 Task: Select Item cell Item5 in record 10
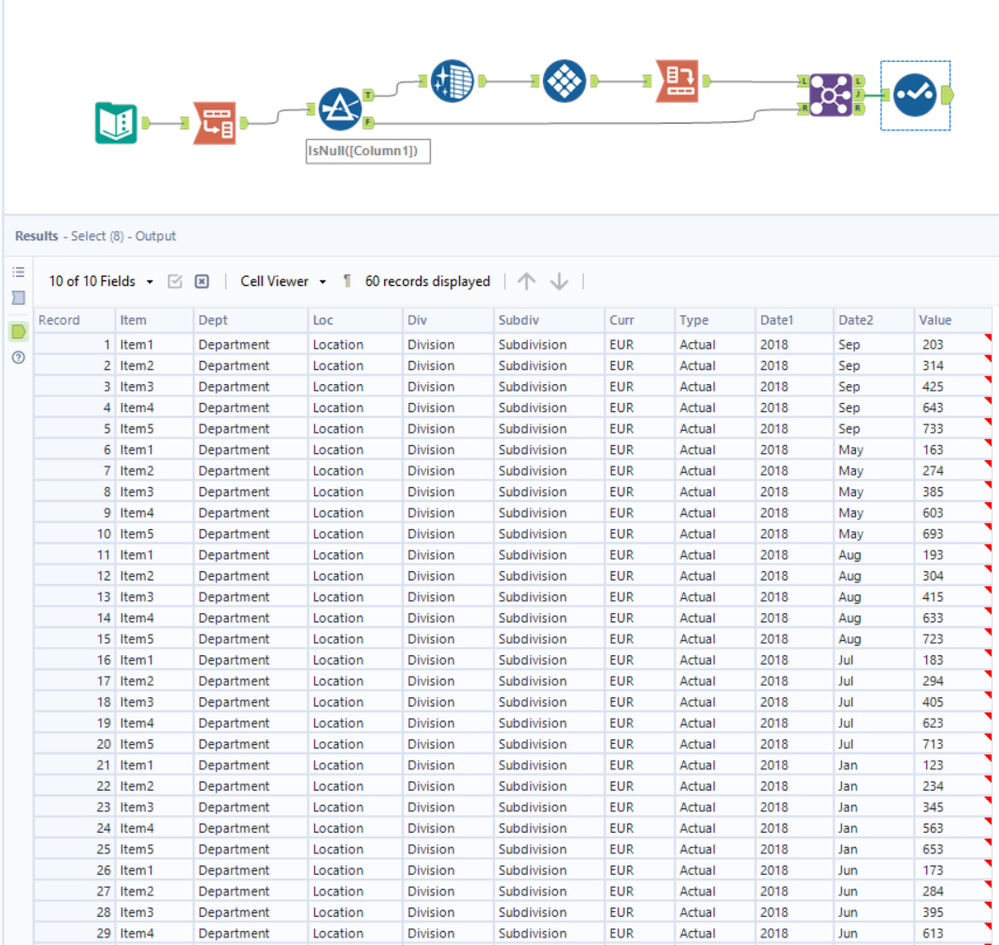pos(154,534)
